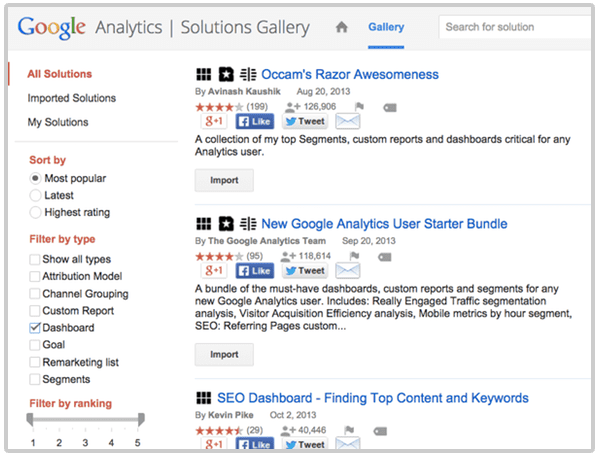This screenshot has height=455, width=600.
Task: Google +1 the Starter Bundle solution
Action: coord(214,271)
